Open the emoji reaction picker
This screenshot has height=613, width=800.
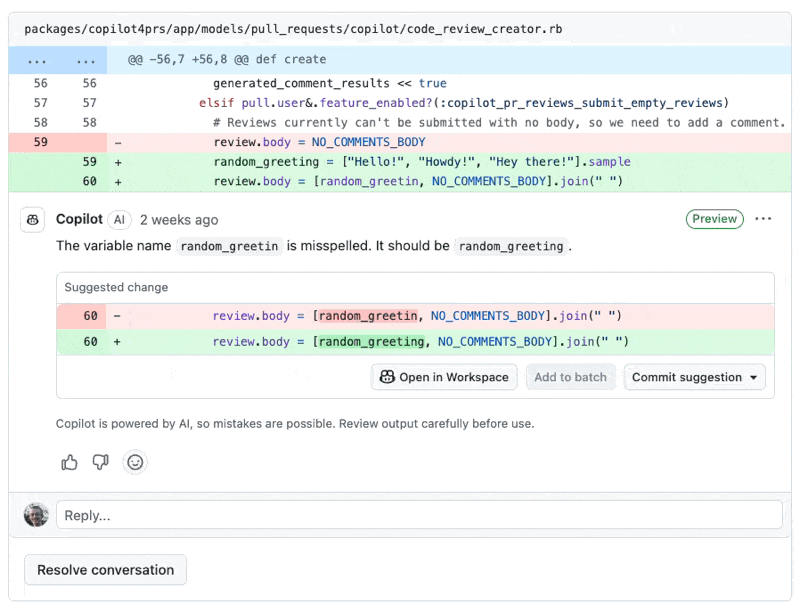pos(135,462)
